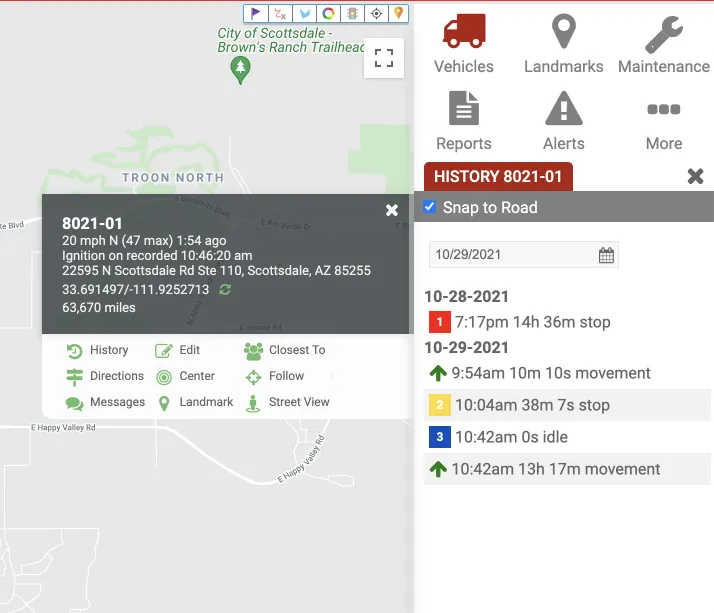Get Directions to vehicle
Image resolution: width=714 pixels, height=613 pixels.
(105, 376)
